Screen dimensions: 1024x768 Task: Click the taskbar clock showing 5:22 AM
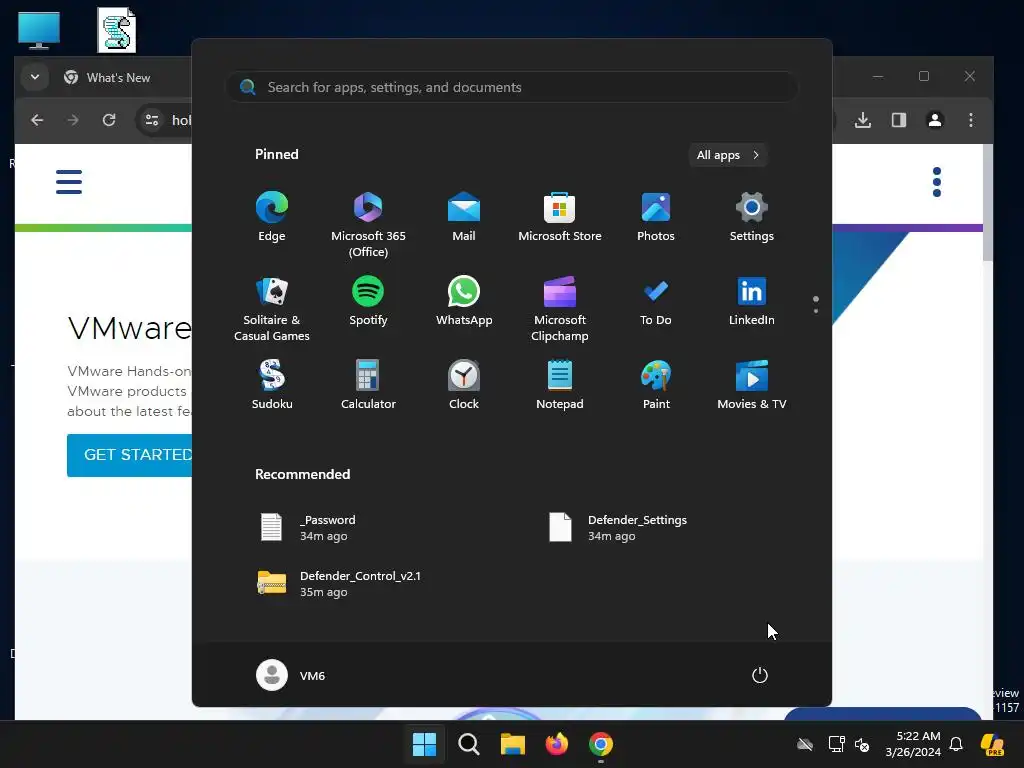pos(913,744)
